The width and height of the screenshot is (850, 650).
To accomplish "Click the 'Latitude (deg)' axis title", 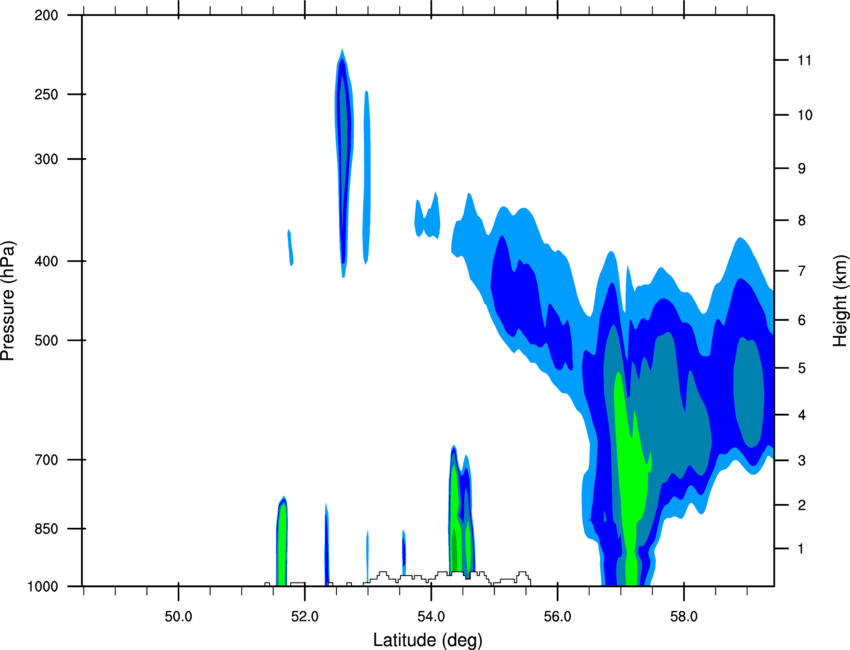I will coord(427,640).
